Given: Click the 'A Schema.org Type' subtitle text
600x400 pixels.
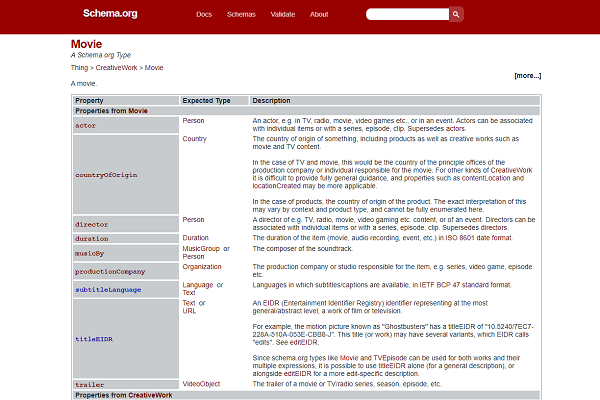Looking at the screenshot, I should click(101, 55).
